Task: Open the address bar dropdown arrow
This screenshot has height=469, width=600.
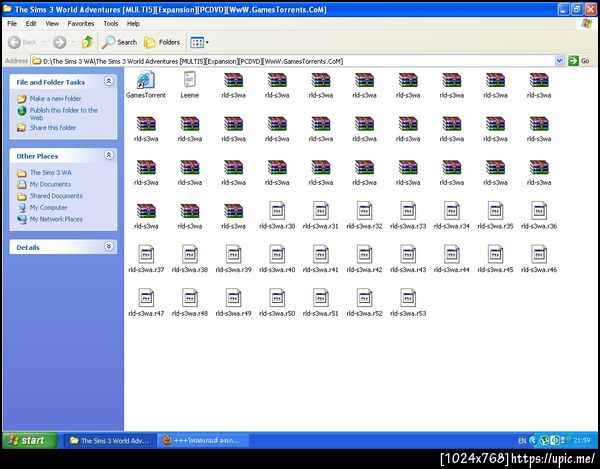Action: [559, 61]
